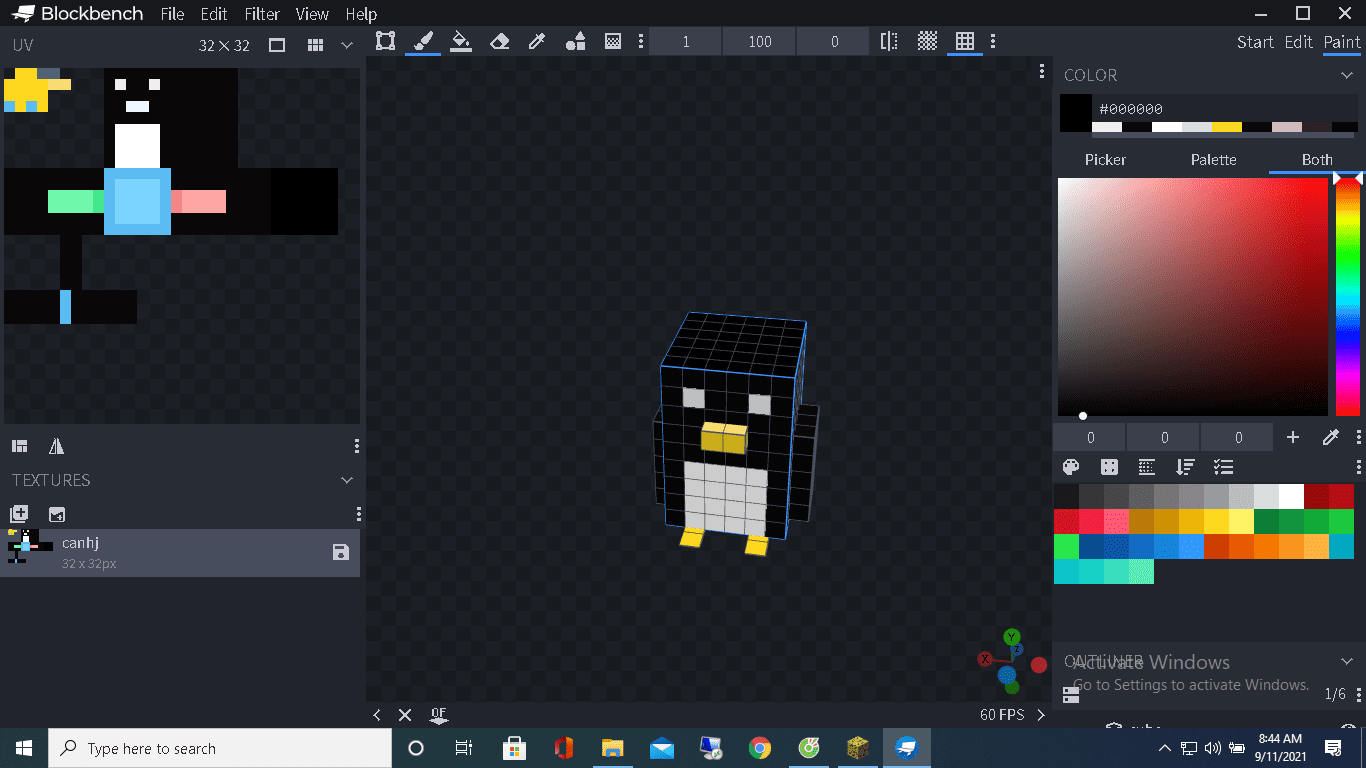Image resolution: width=1366 pixels, height=768 pixels.
Task: Select the Eraser tool
Action: click(x=499, y=41)
